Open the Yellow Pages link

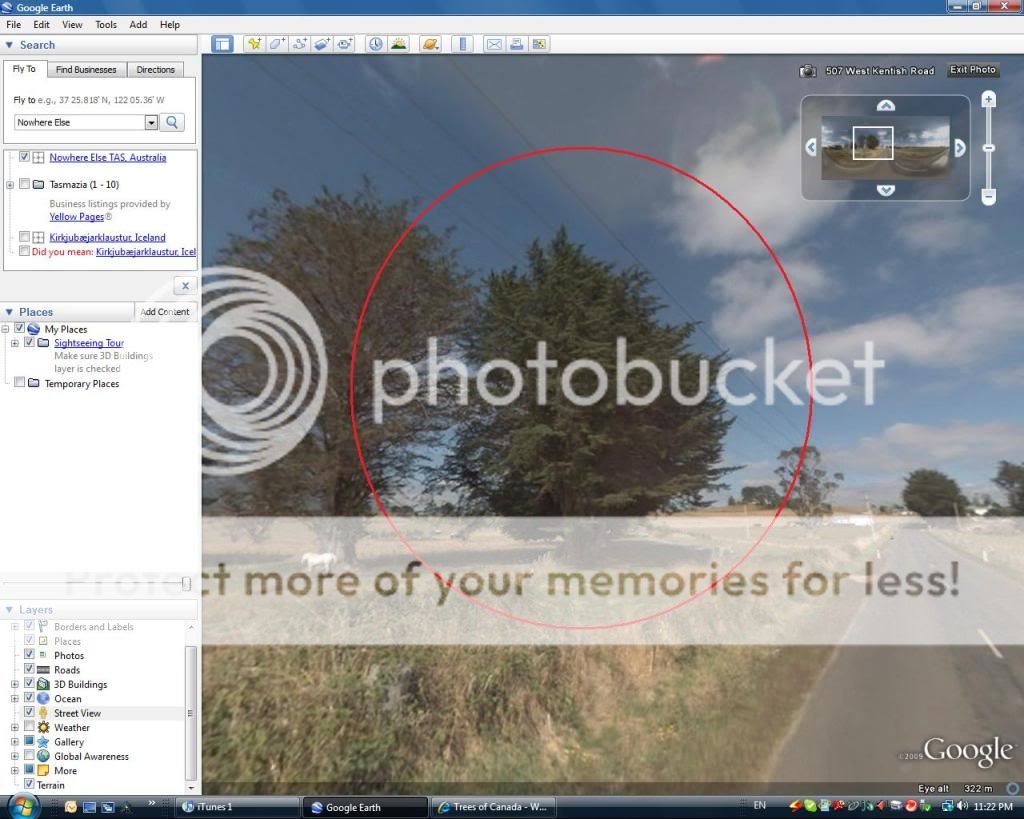pyautogui.click(x=76, y=217)
